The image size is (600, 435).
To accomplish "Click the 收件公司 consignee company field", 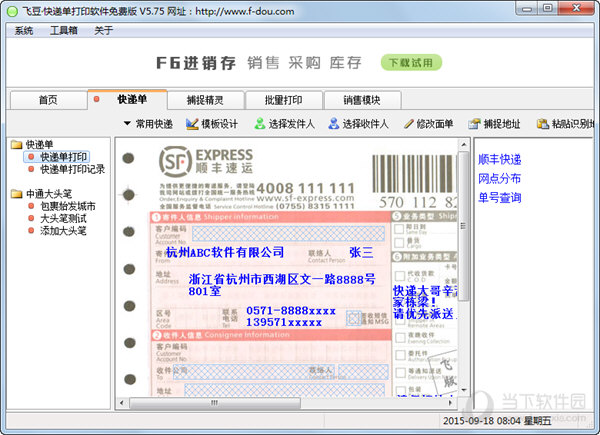I will tap(253, 371).
